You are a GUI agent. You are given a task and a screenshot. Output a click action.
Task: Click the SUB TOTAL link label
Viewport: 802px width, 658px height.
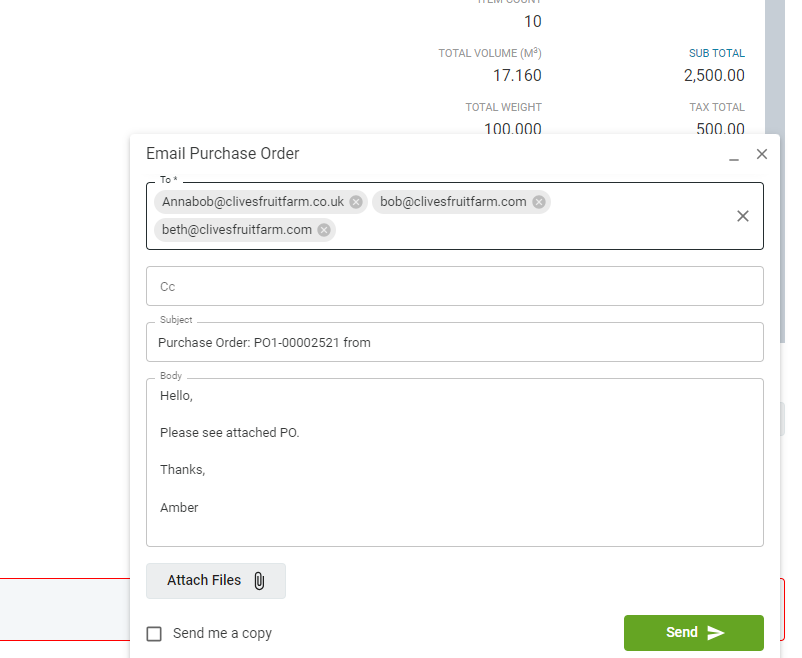click(717, 53)
